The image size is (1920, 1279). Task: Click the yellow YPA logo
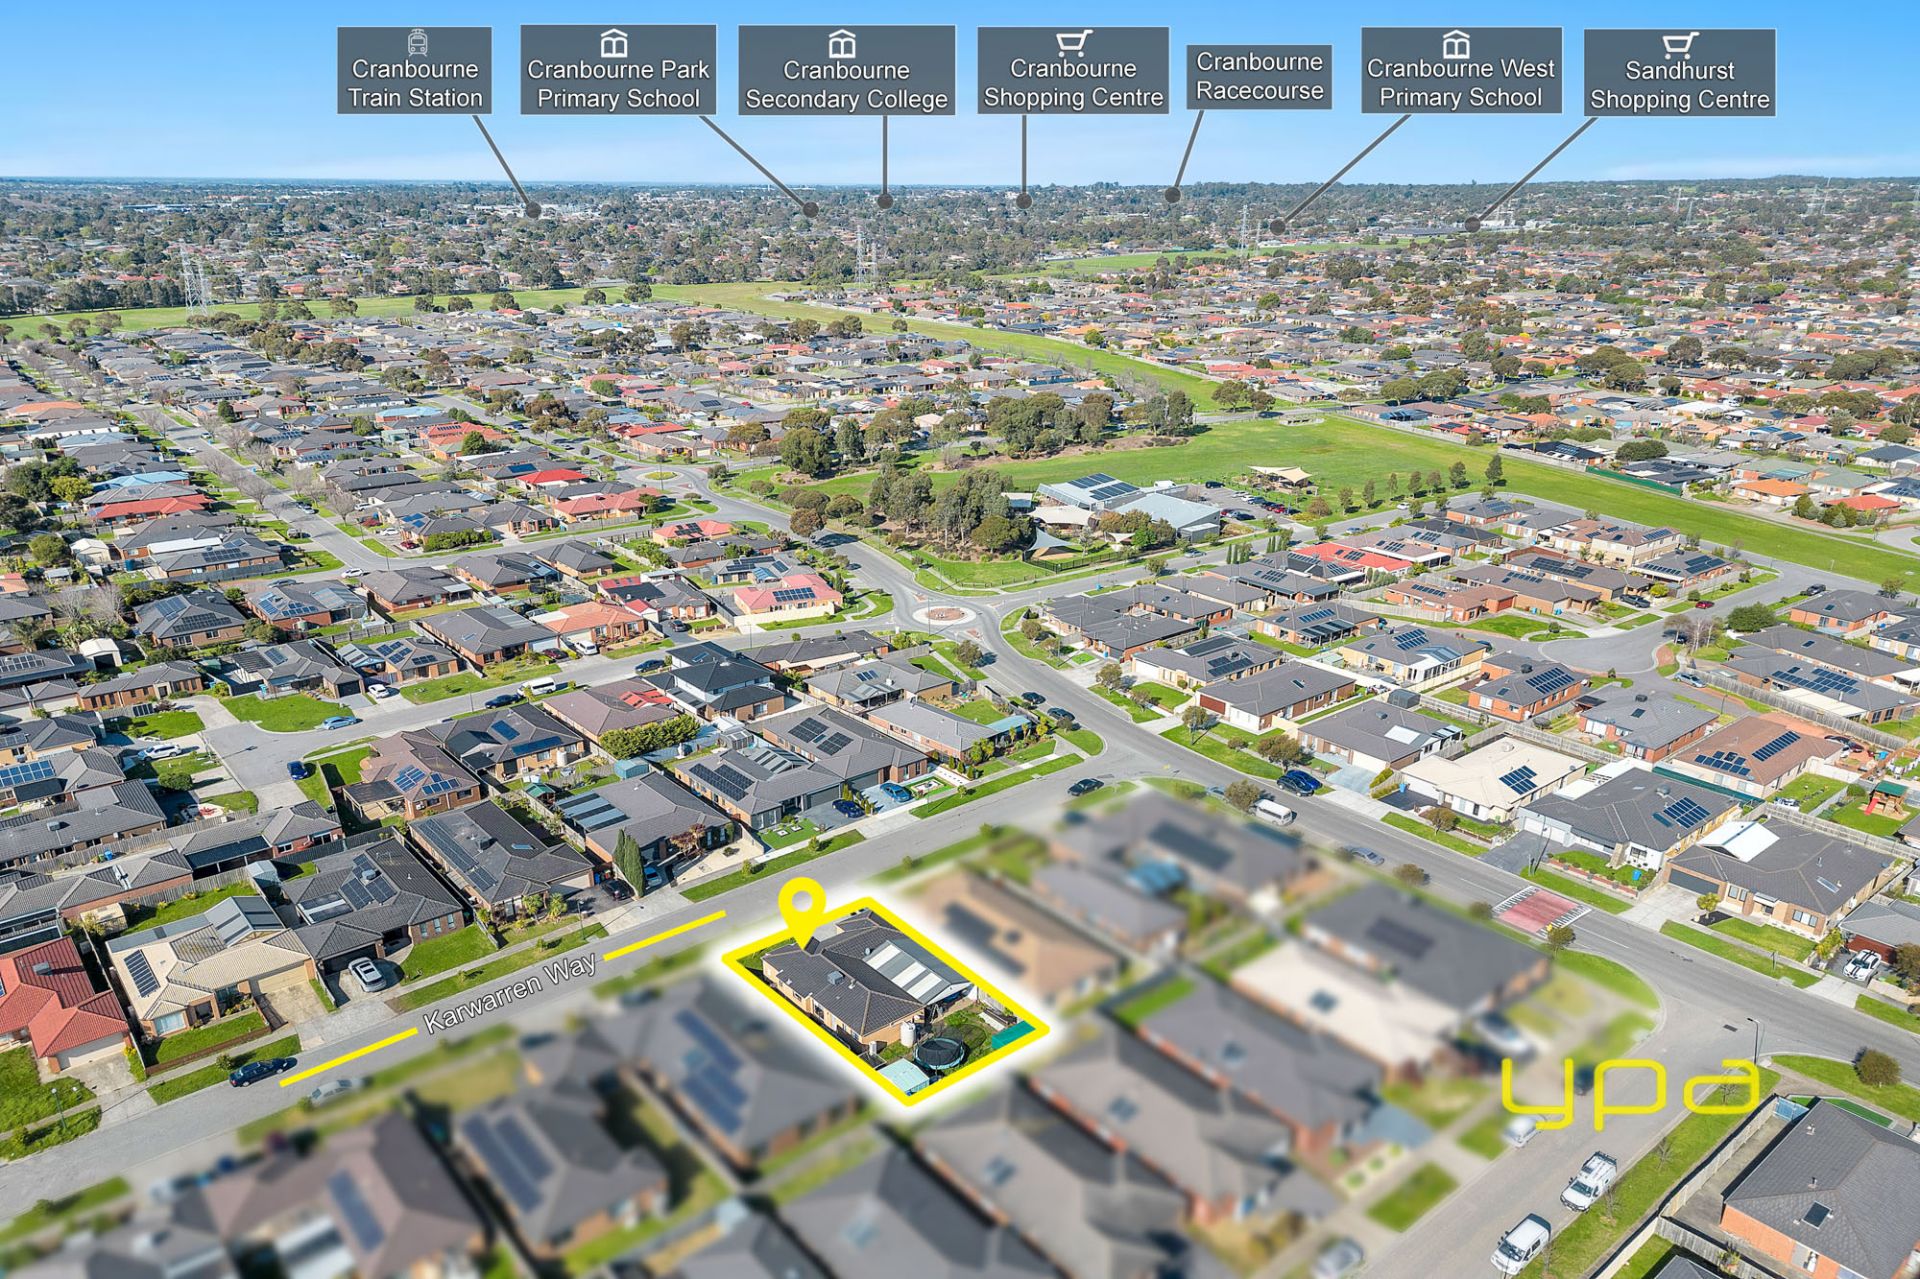click(1630, 1093)
